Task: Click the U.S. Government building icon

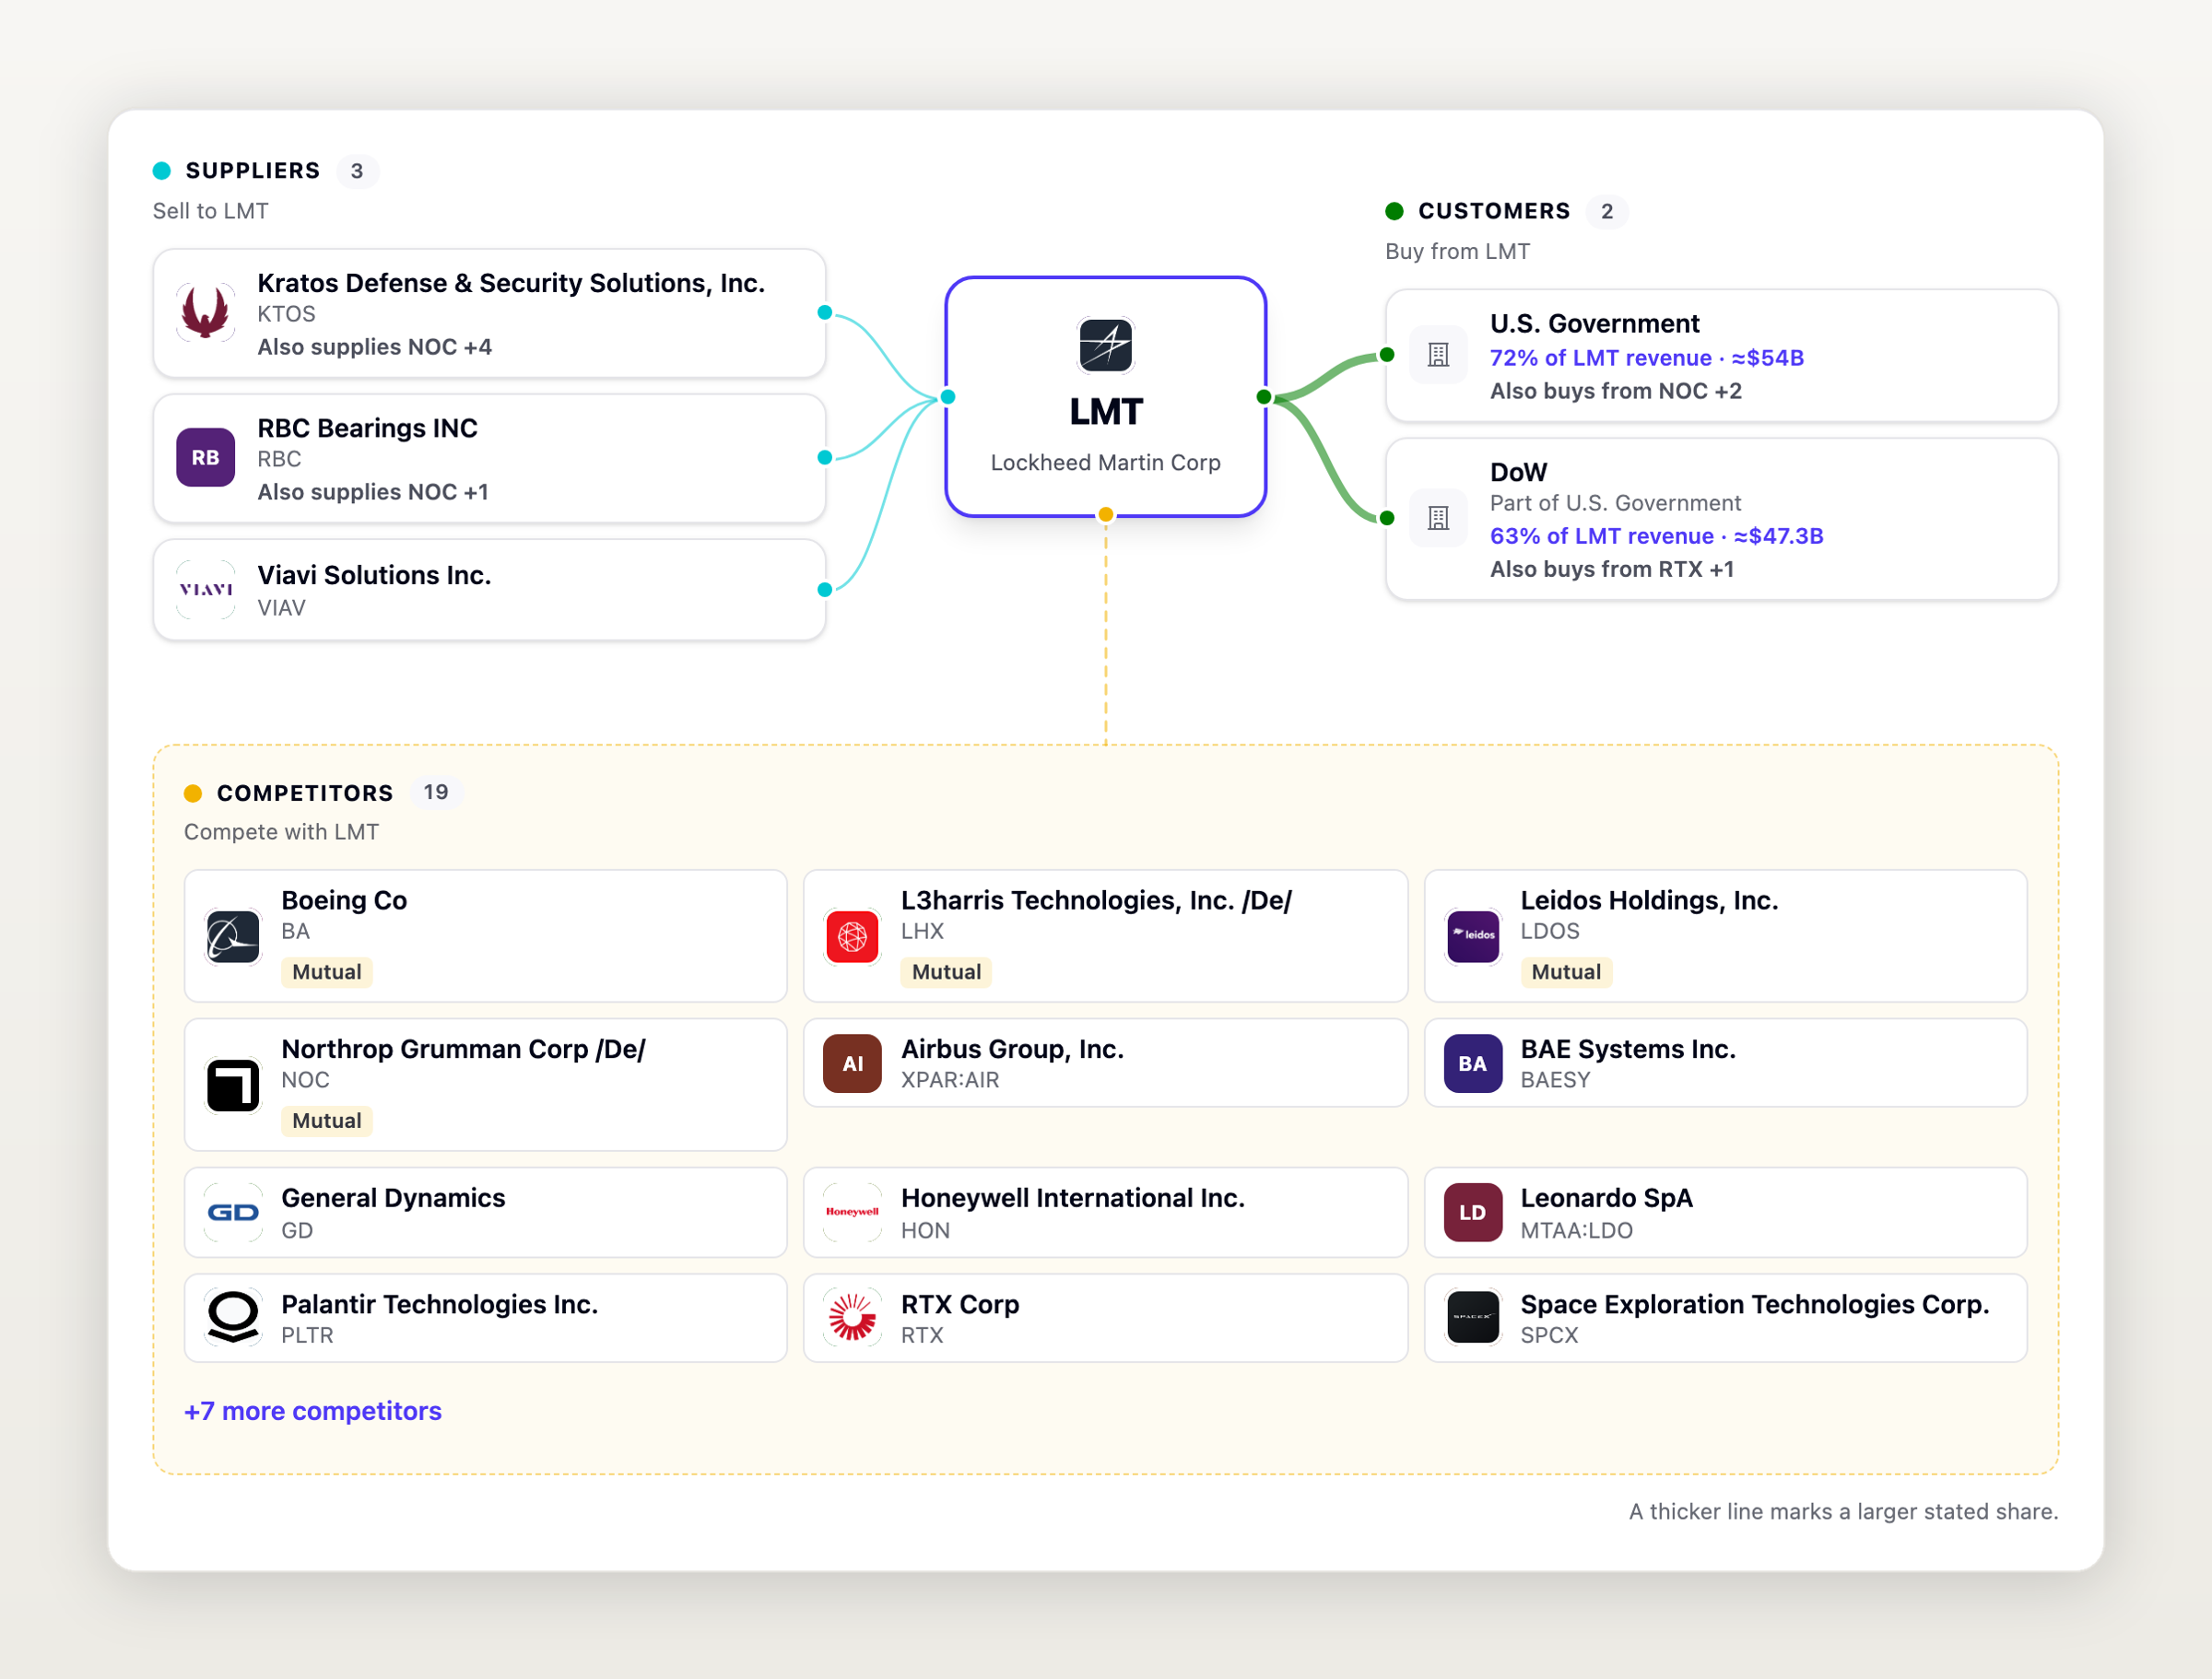Action: 1438,355
